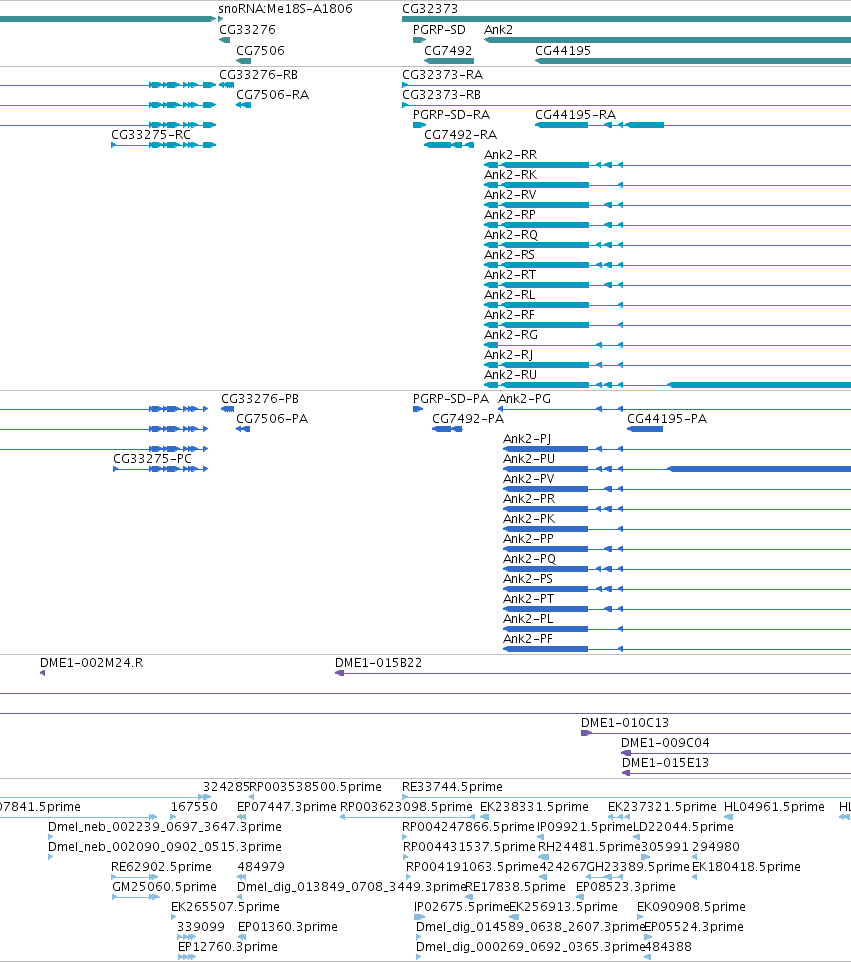The width and height of the screenshot is (851, 962).
Task: Click clone DME1-015E13
Action: (665, 763)
